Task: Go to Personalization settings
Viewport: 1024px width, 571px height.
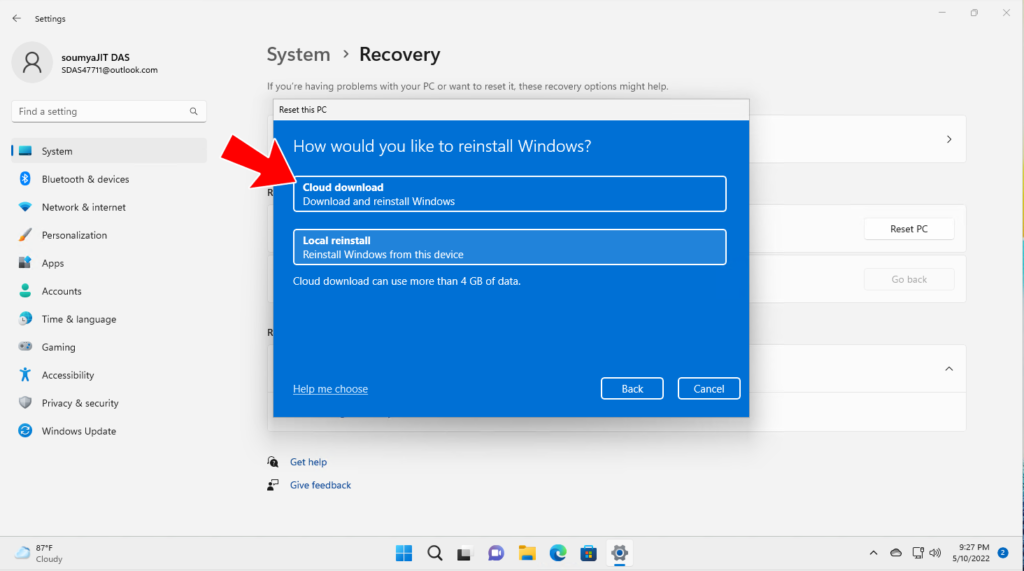Action: 109,235
